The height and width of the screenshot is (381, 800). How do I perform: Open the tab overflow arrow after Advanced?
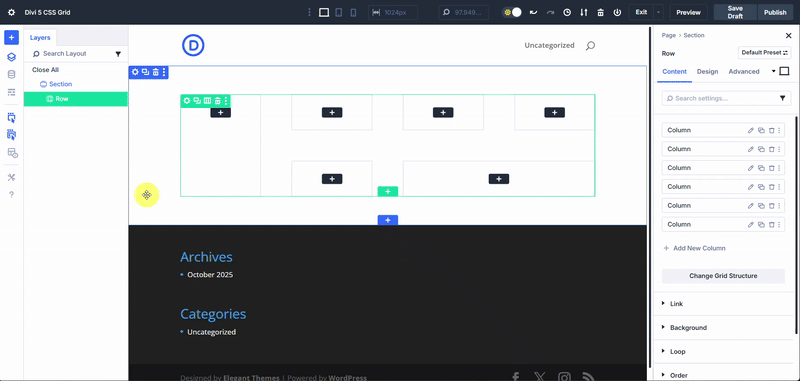click(x=773, y=71)
